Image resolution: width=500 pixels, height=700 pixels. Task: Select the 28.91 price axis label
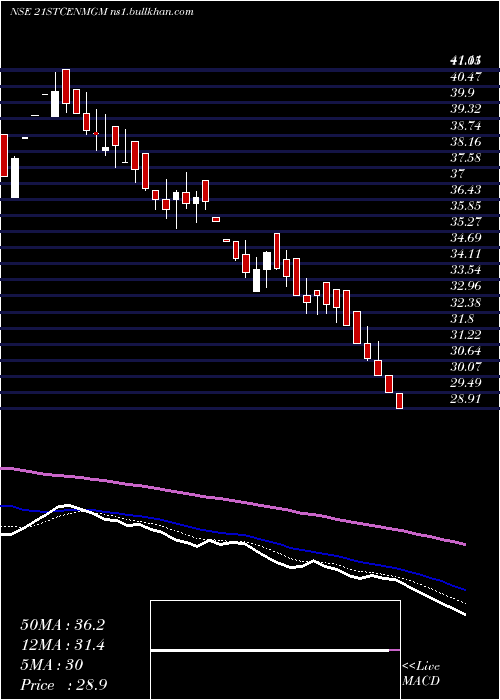point(466,399)
